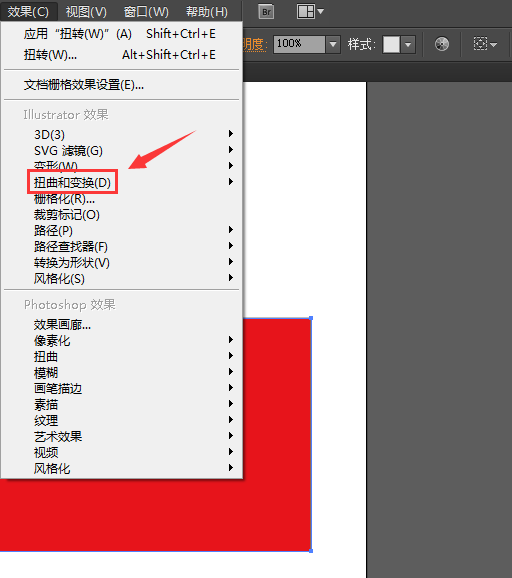Expand the SVG 滤镜(G) submenu

122,150
